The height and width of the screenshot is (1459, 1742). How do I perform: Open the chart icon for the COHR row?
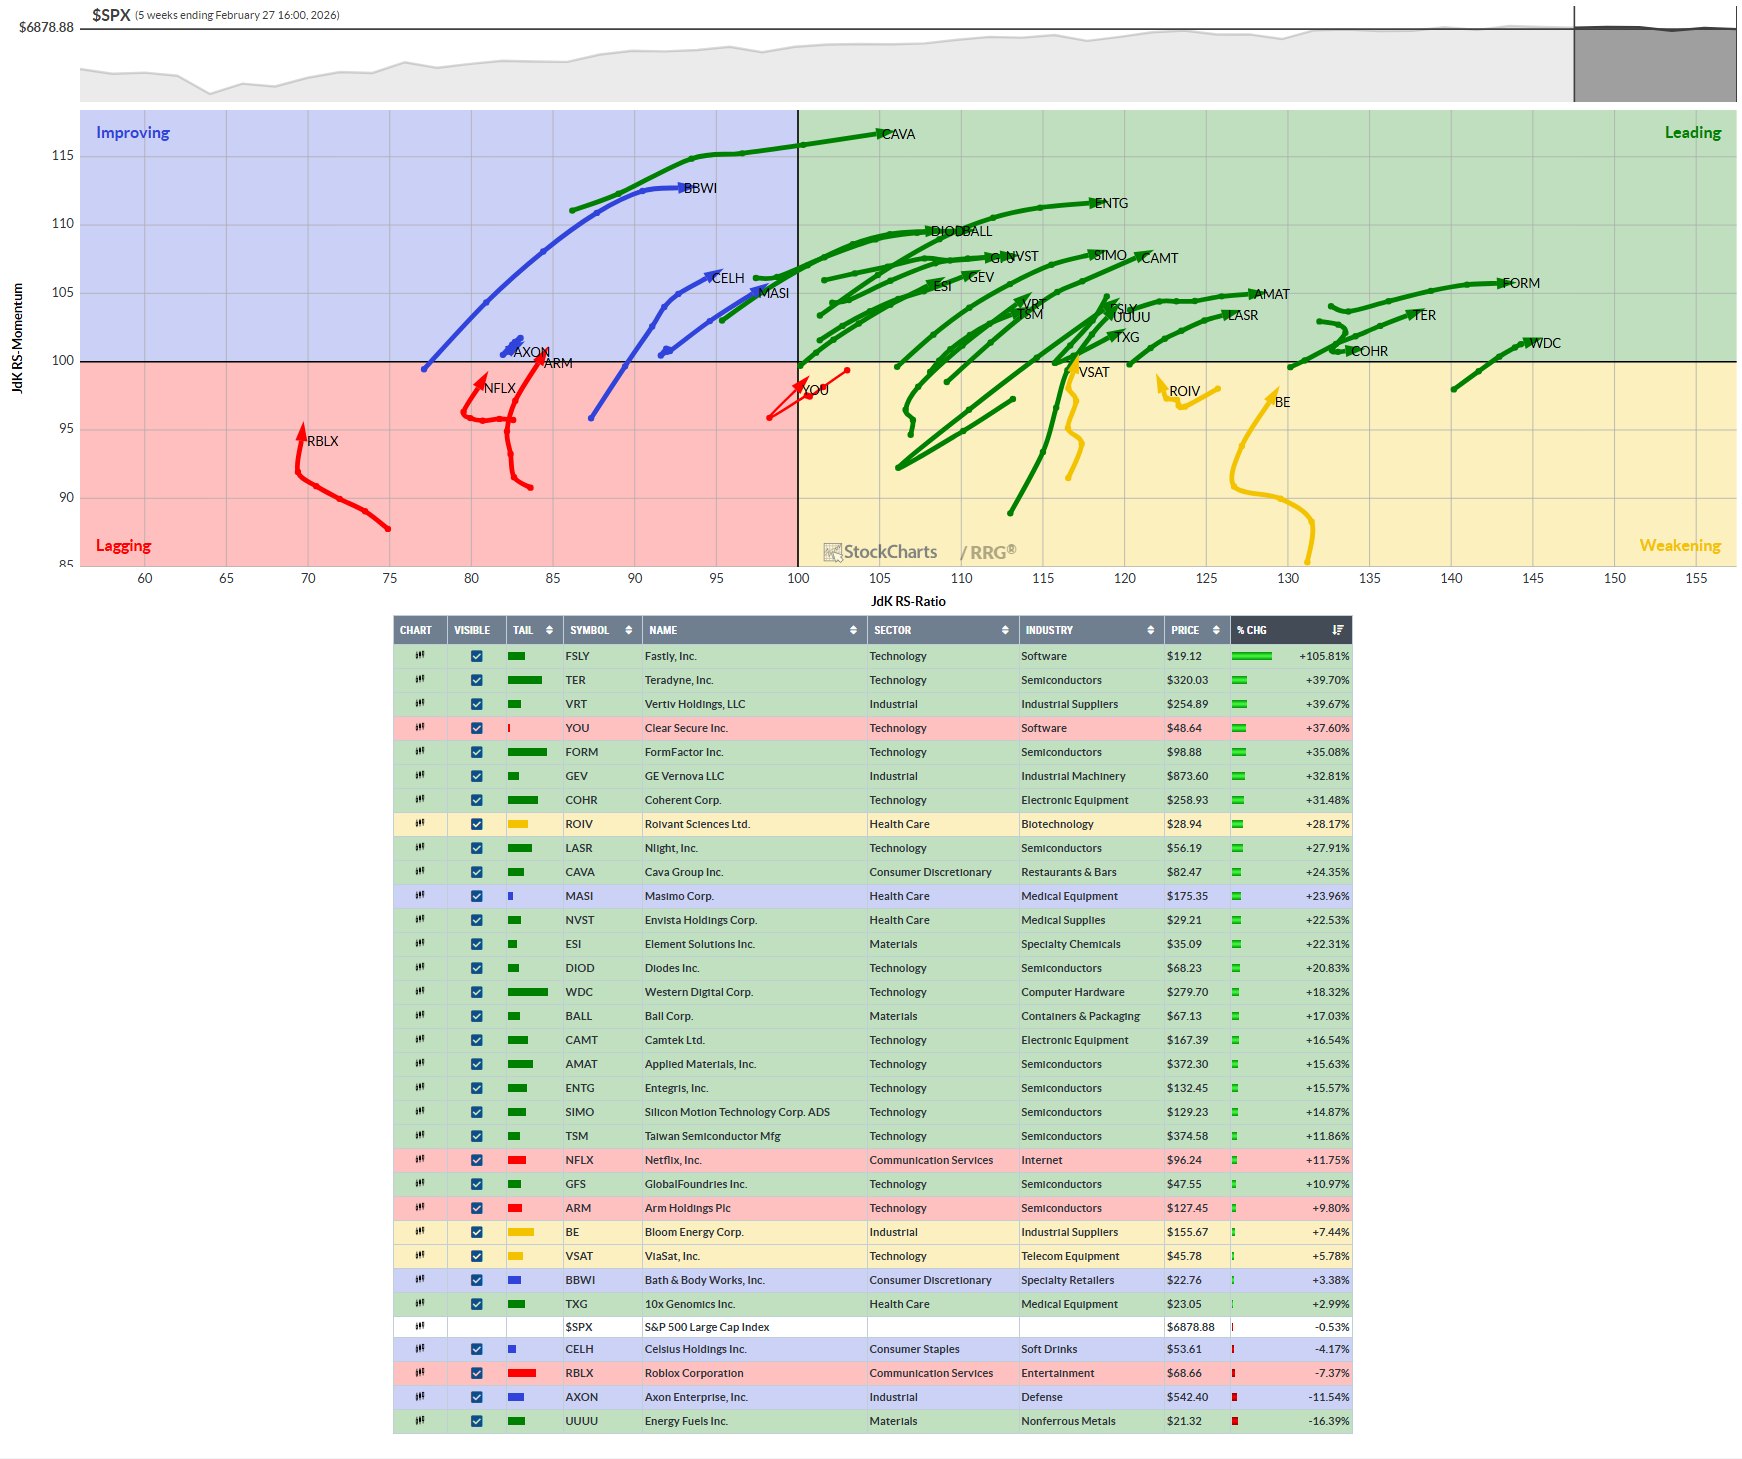point(420,800)
